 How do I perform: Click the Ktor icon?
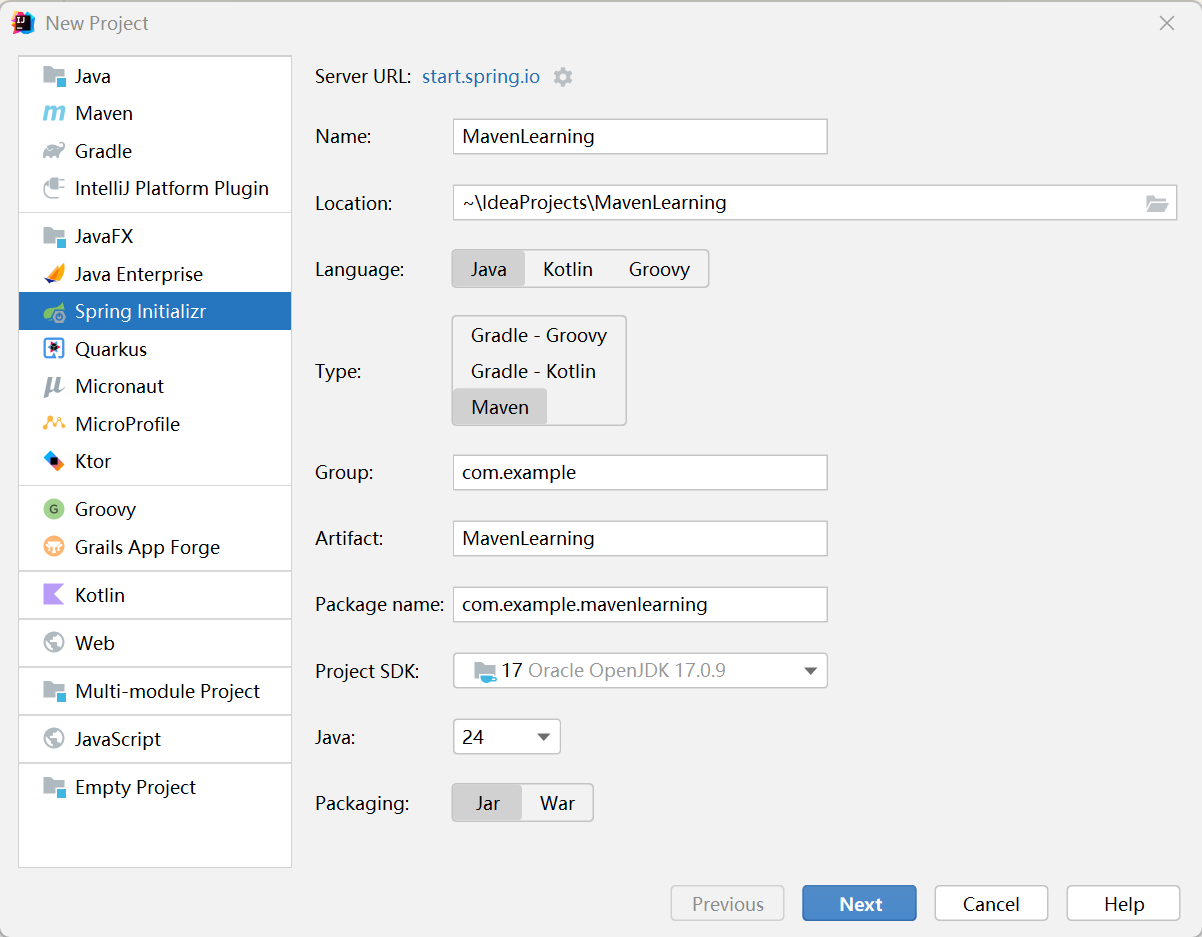[54, 461]
